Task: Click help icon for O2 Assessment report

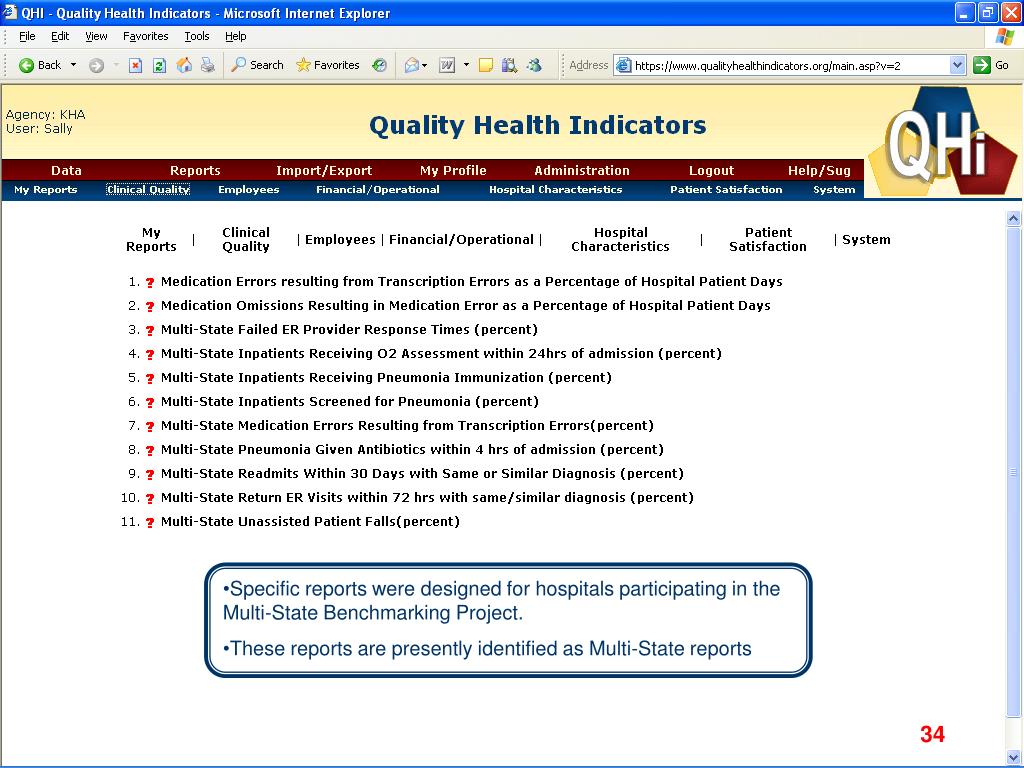Action: pyautogui.click(x=150, y=355)
